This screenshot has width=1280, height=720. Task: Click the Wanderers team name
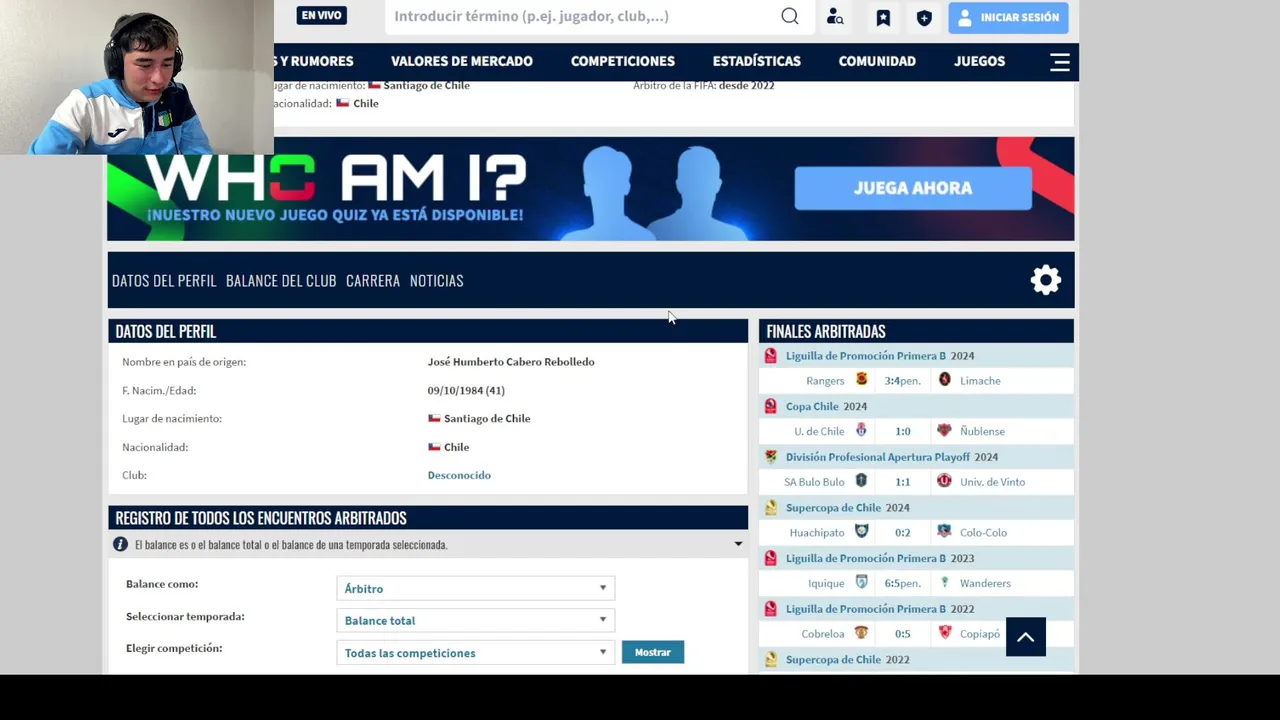coord(985,583)
